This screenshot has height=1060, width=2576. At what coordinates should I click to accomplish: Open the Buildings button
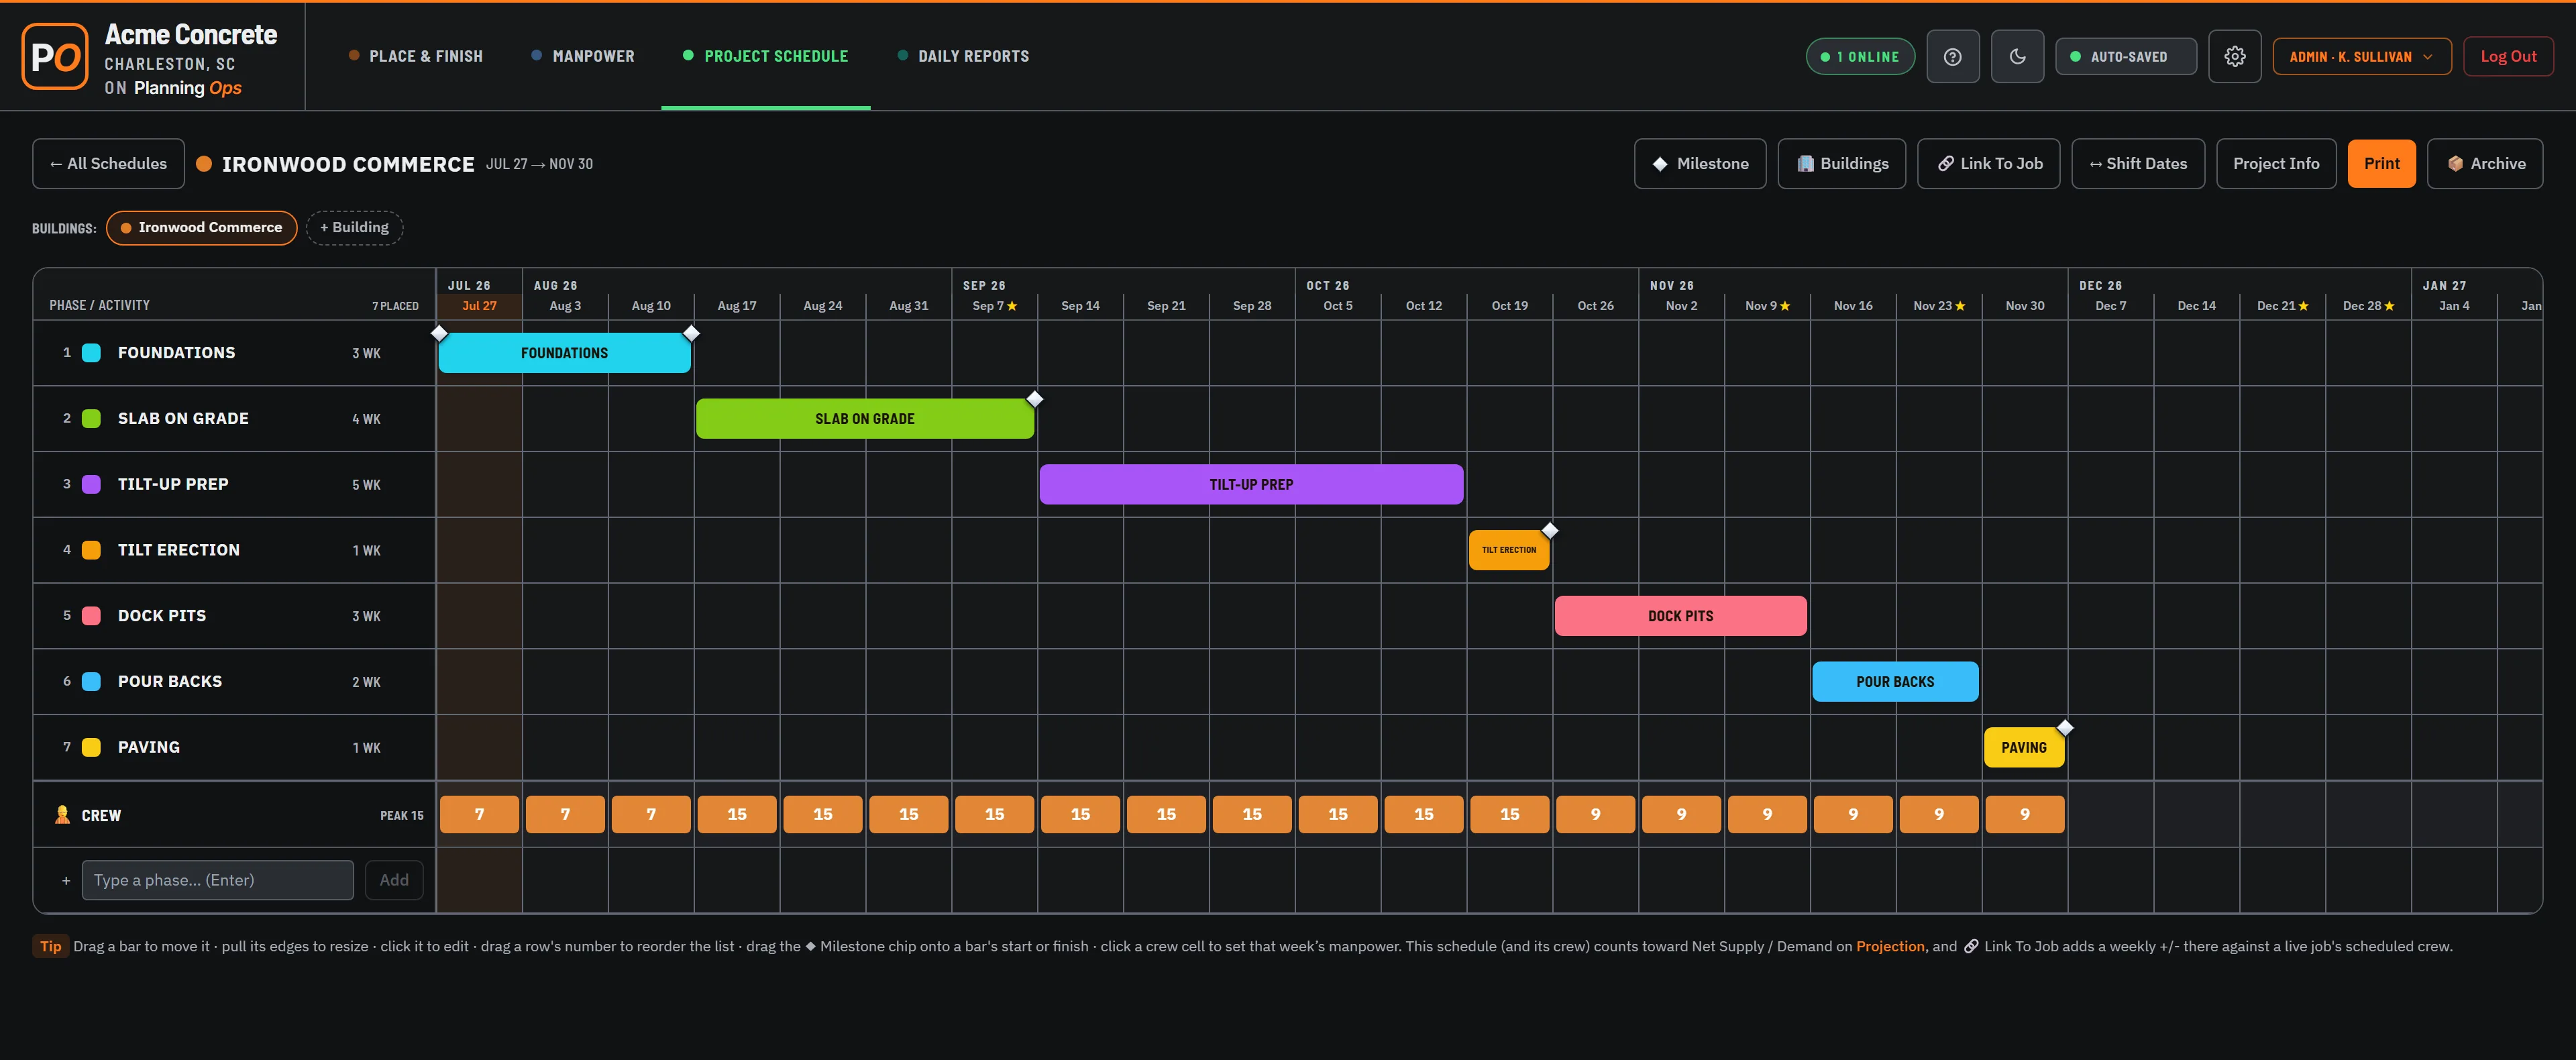[1841, 164]
